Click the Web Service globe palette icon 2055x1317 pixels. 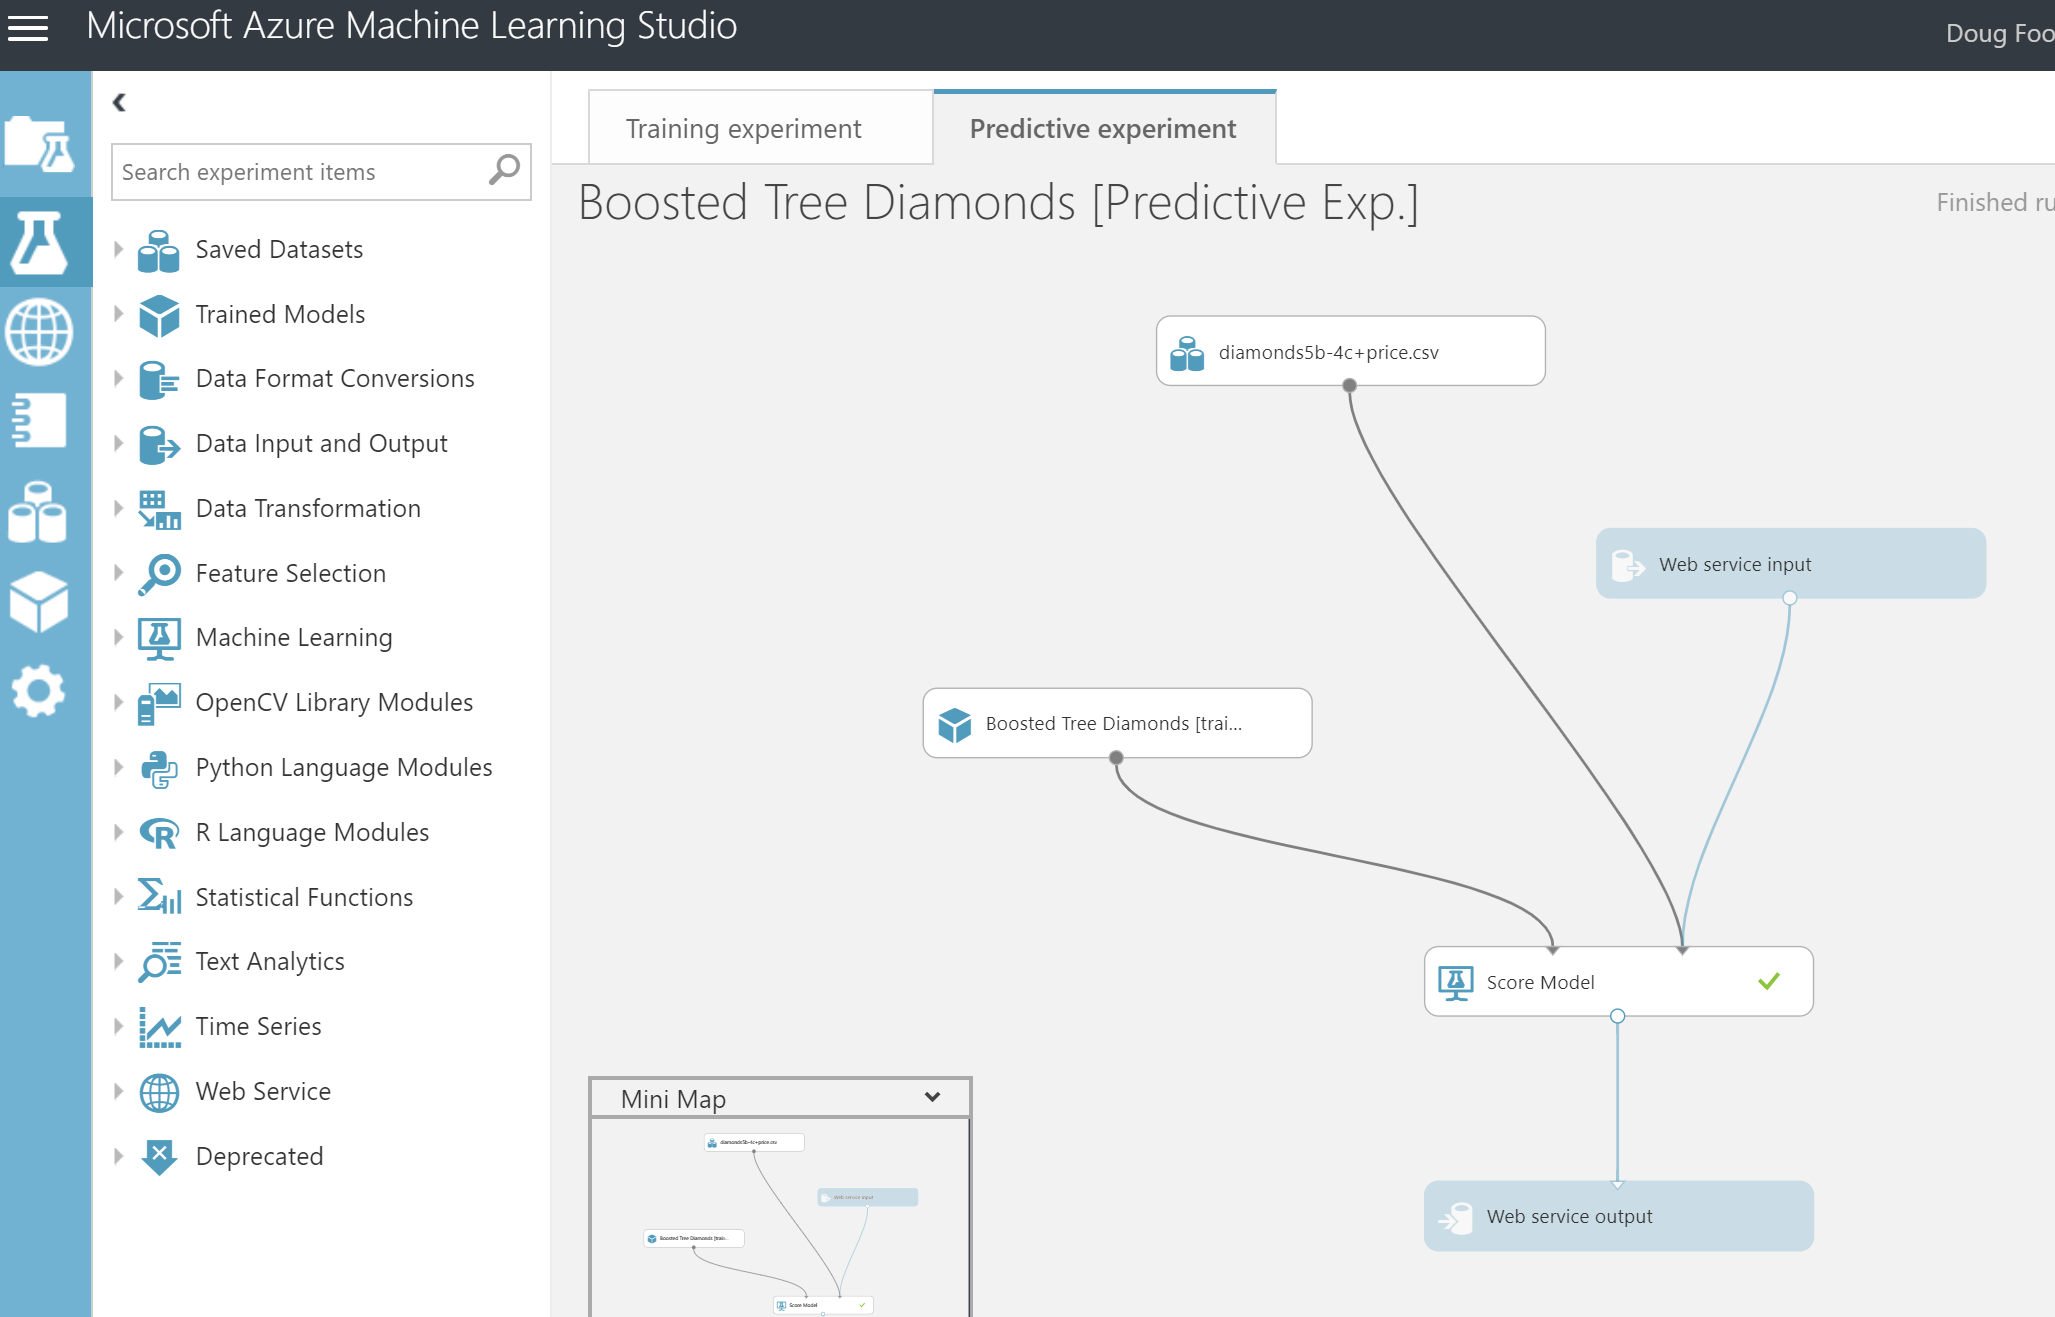coord(159,1092)
